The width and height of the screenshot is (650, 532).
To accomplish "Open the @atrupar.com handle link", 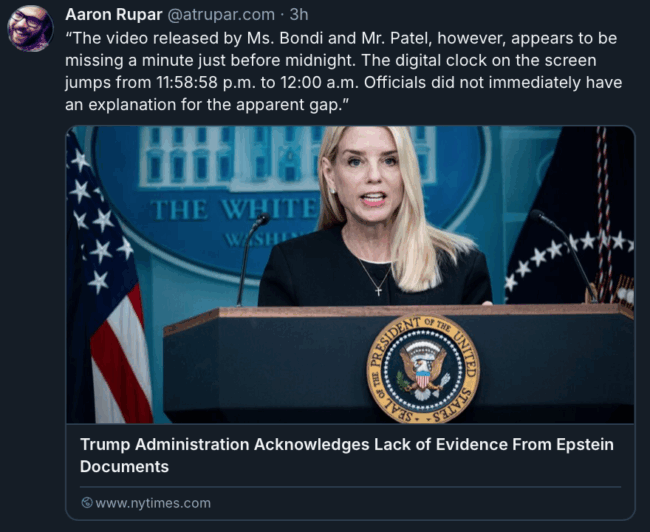I will [x=221, y=15].
